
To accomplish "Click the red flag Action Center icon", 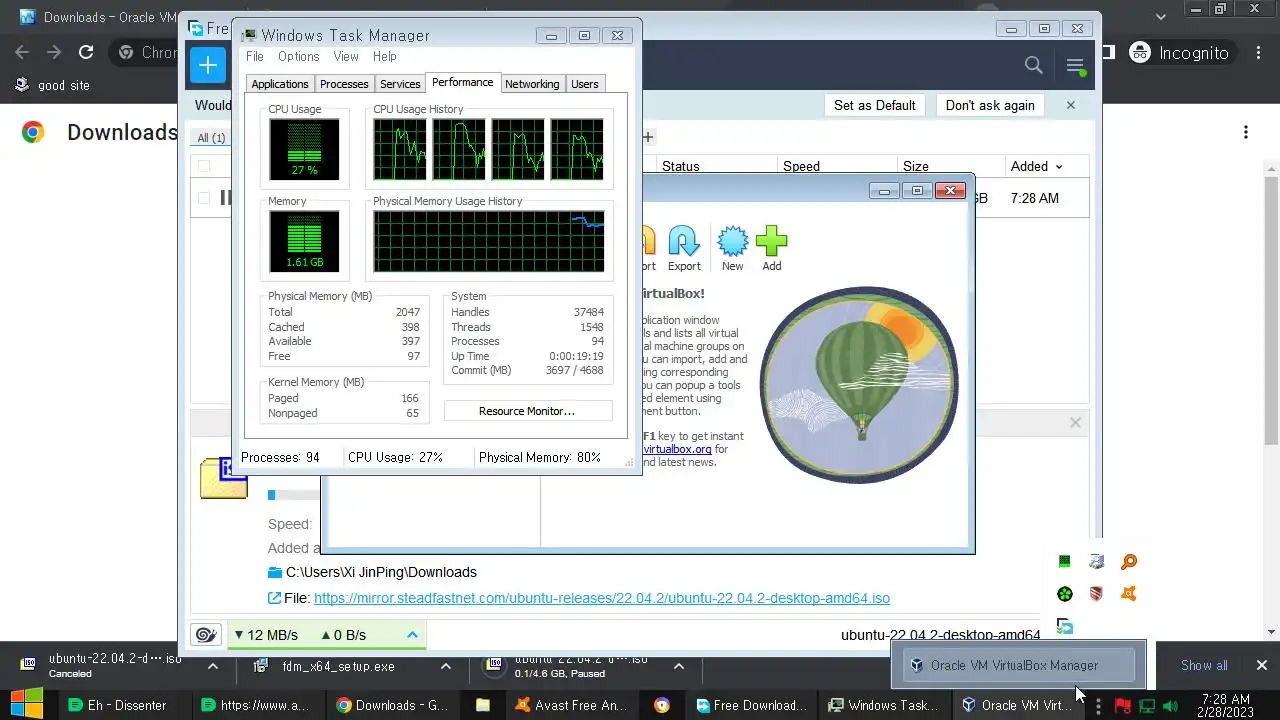I will [1122, 706].
